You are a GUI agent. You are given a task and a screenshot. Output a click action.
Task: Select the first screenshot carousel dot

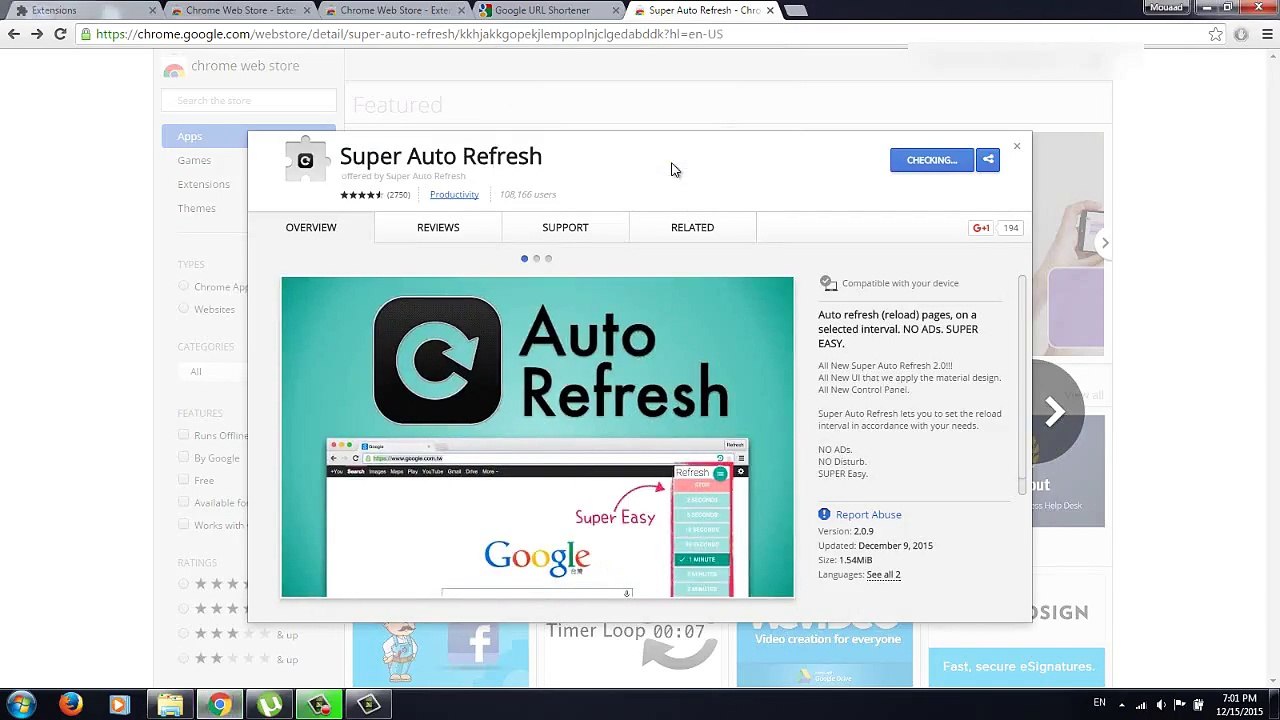tap(524, 259)
